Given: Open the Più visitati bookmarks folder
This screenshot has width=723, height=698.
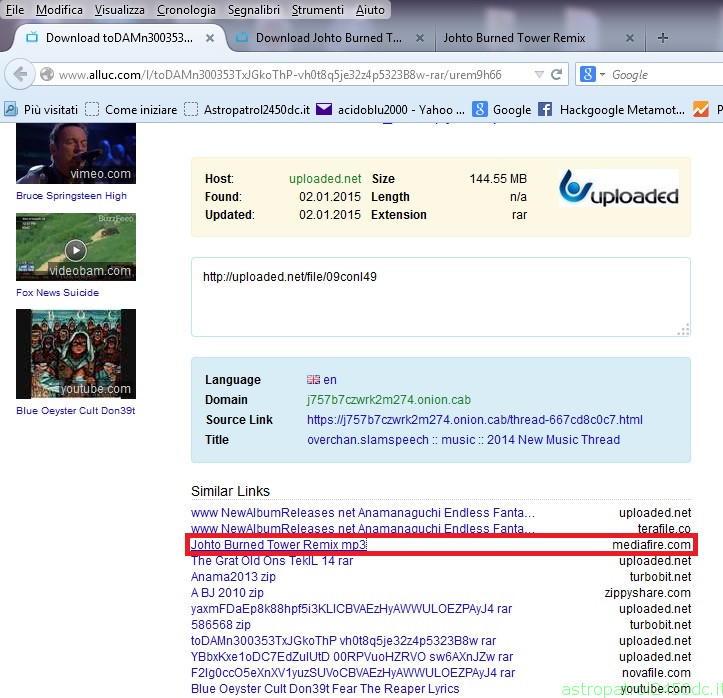Looking at the screenshot, I should coord(41,110).
